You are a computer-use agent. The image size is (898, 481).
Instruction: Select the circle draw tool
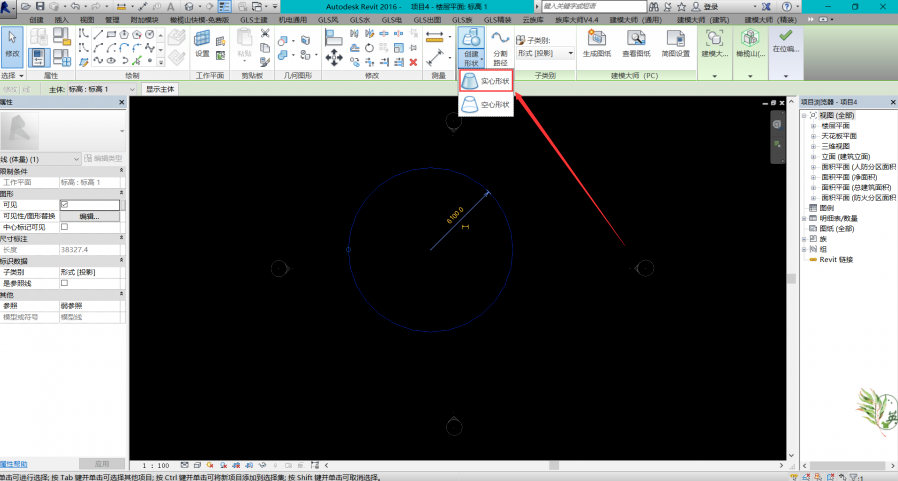coord(149,34)
